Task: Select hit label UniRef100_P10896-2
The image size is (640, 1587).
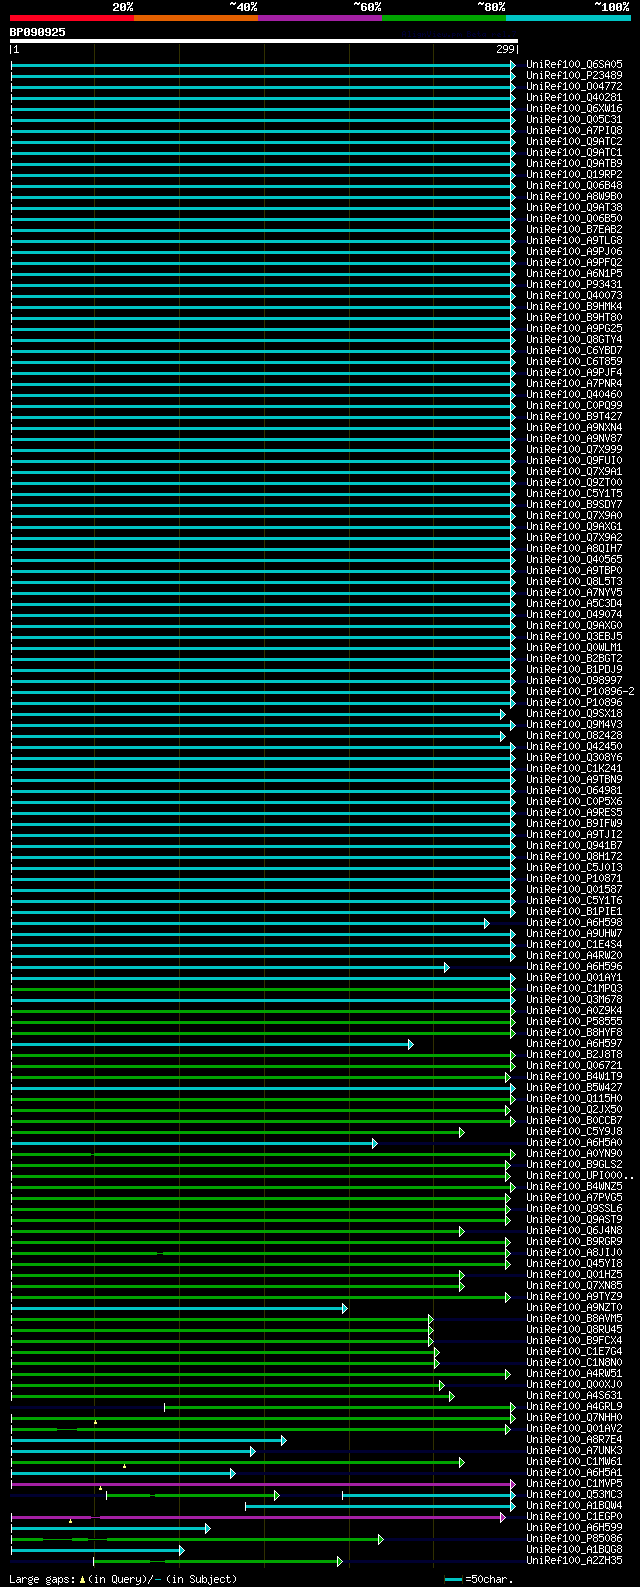Action: point(580,691)
